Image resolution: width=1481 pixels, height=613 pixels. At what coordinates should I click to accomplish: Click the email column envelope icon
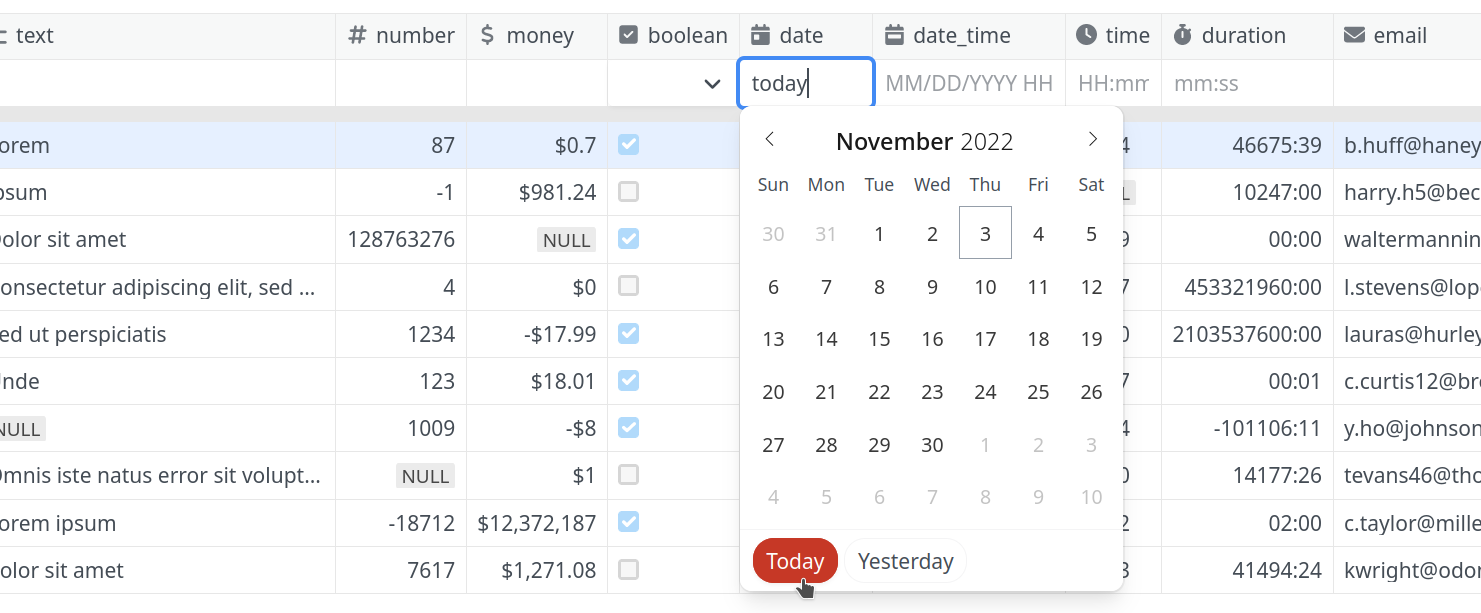(1354, 36)
